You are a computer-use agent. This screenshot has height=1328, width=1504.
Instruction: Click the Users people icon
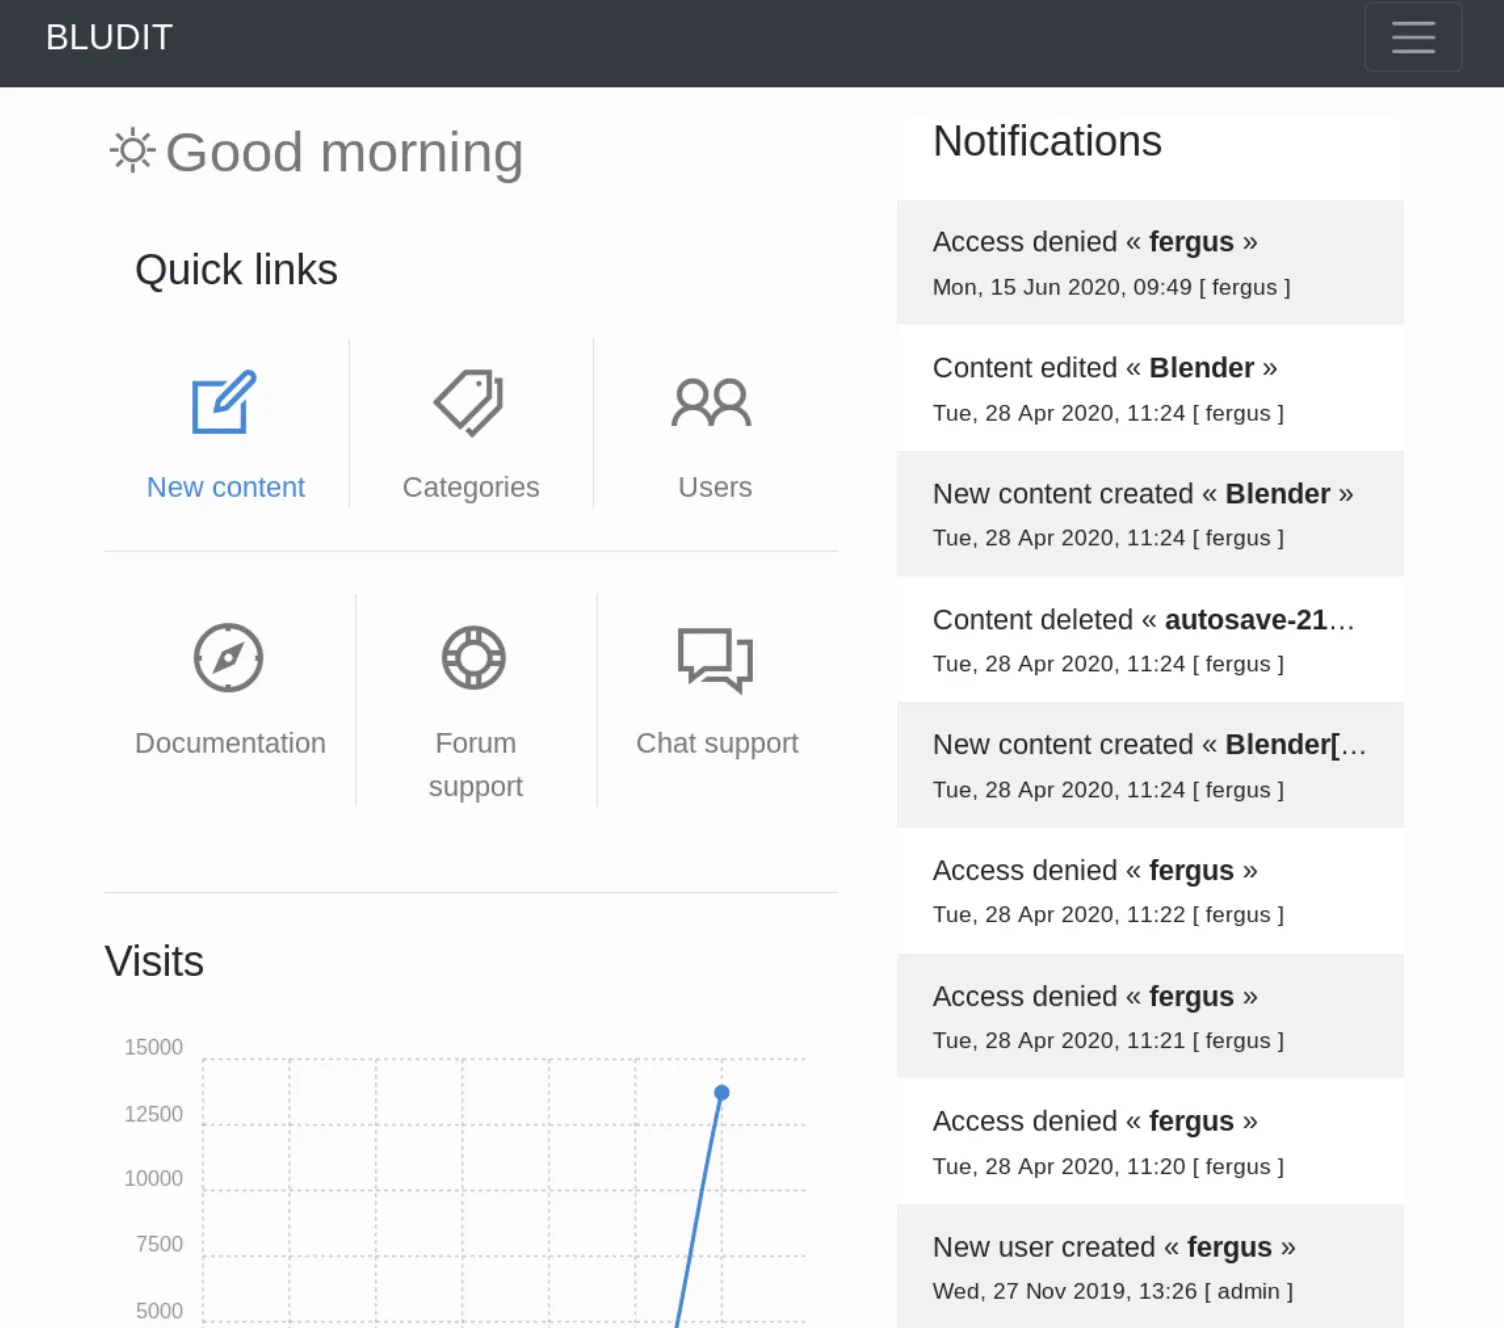tap(712, 402)
